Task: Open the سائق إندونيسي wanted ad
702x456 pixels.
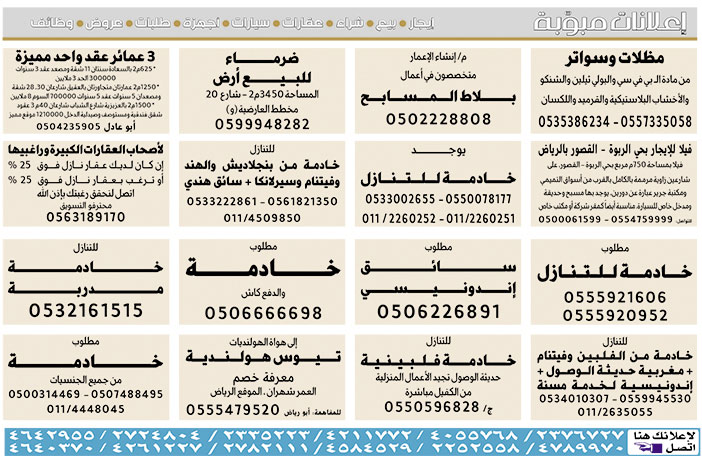Action: coord(438,280)
